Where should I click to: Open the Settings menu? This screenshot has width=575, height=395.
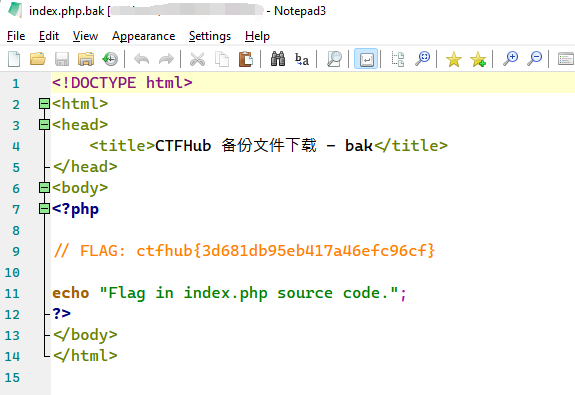210,36
